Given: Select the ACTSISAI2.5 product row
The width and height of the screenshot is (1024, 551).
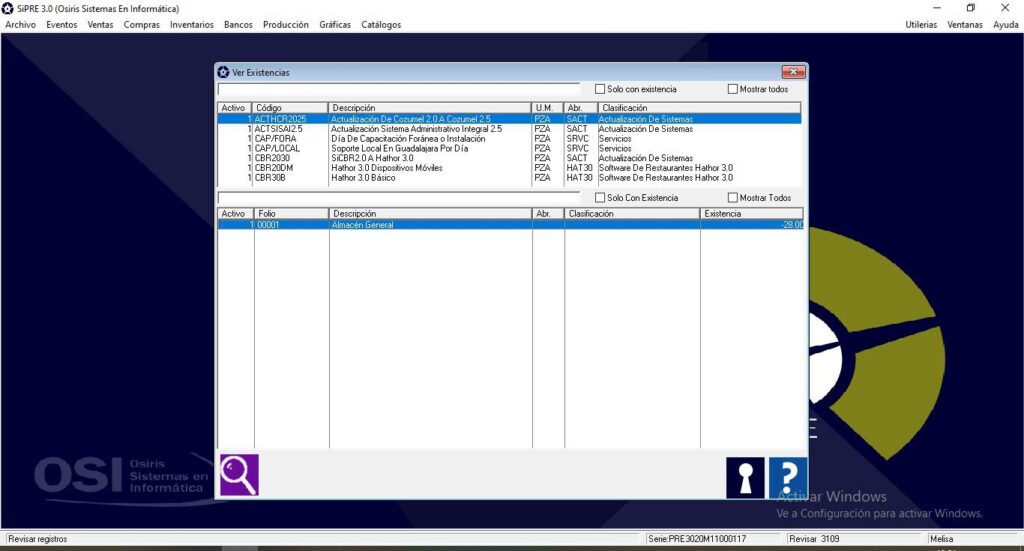Looking at the screenshot, I should pos(509,129).
